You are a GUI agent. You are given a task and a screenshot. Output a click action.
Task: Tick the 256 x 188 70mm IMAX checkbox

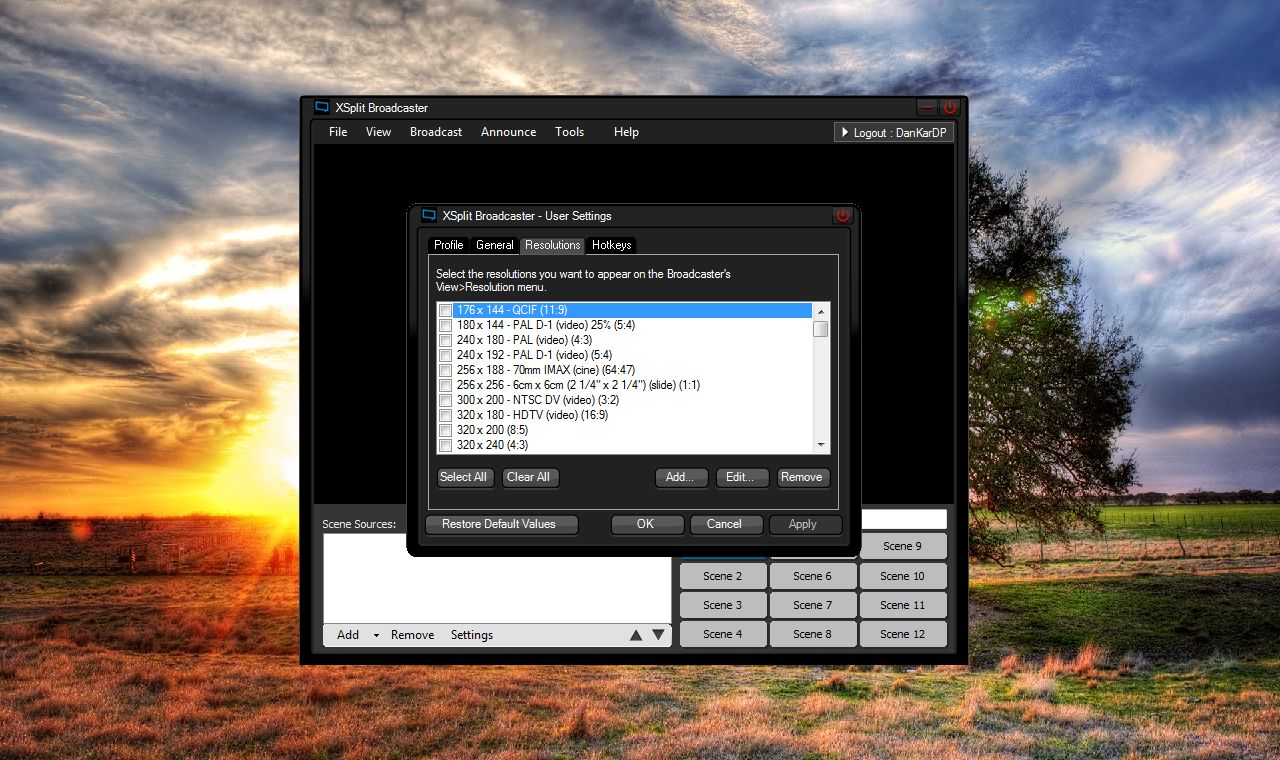click(445, 371)
